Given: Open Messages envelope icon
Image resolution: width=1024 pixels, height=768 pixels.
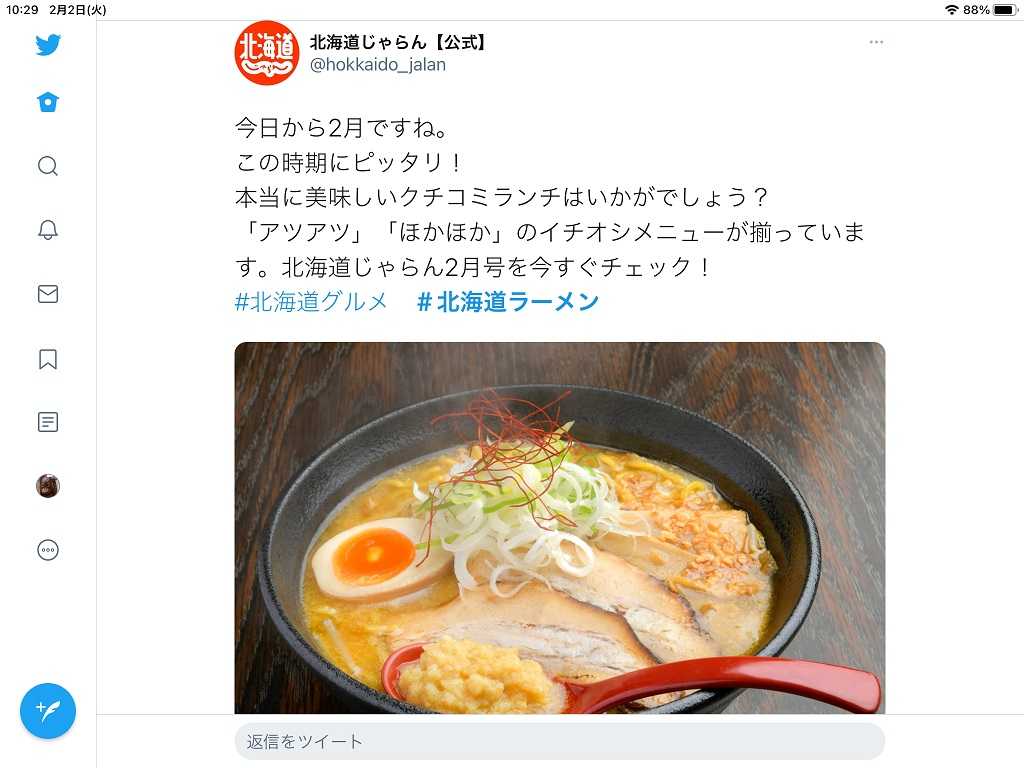Looking at the screenshot, I should point(48,294).
